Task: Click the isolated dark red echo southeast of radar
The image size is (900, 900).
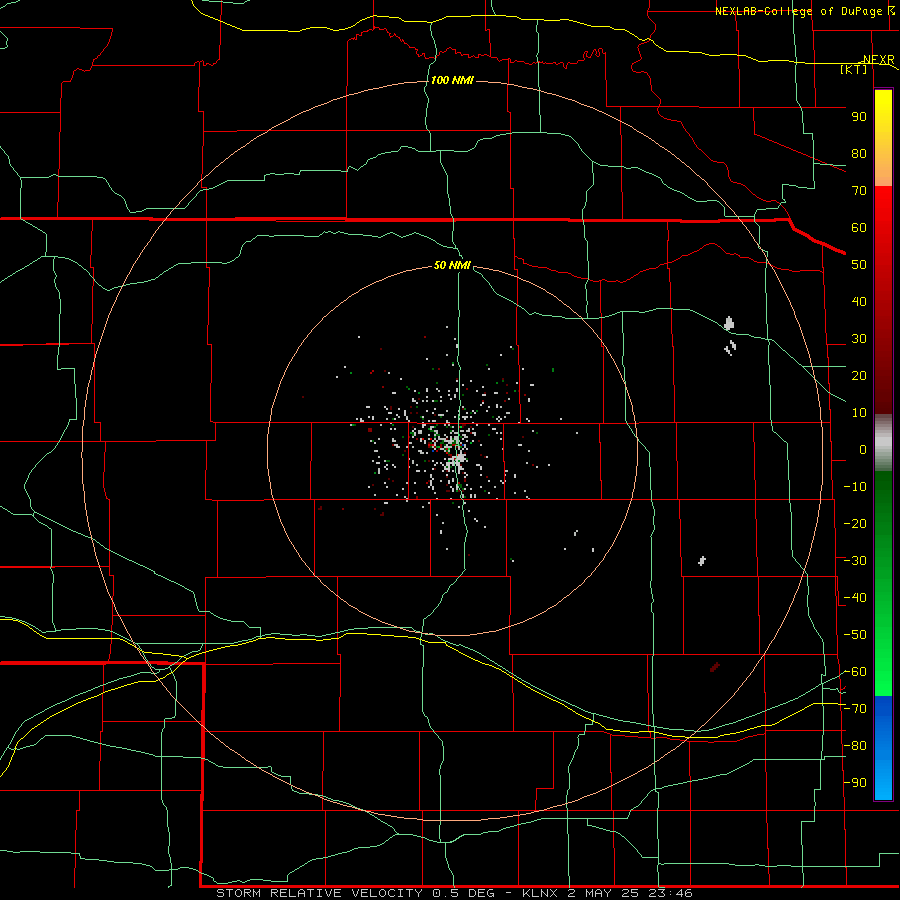Action: 715,666
